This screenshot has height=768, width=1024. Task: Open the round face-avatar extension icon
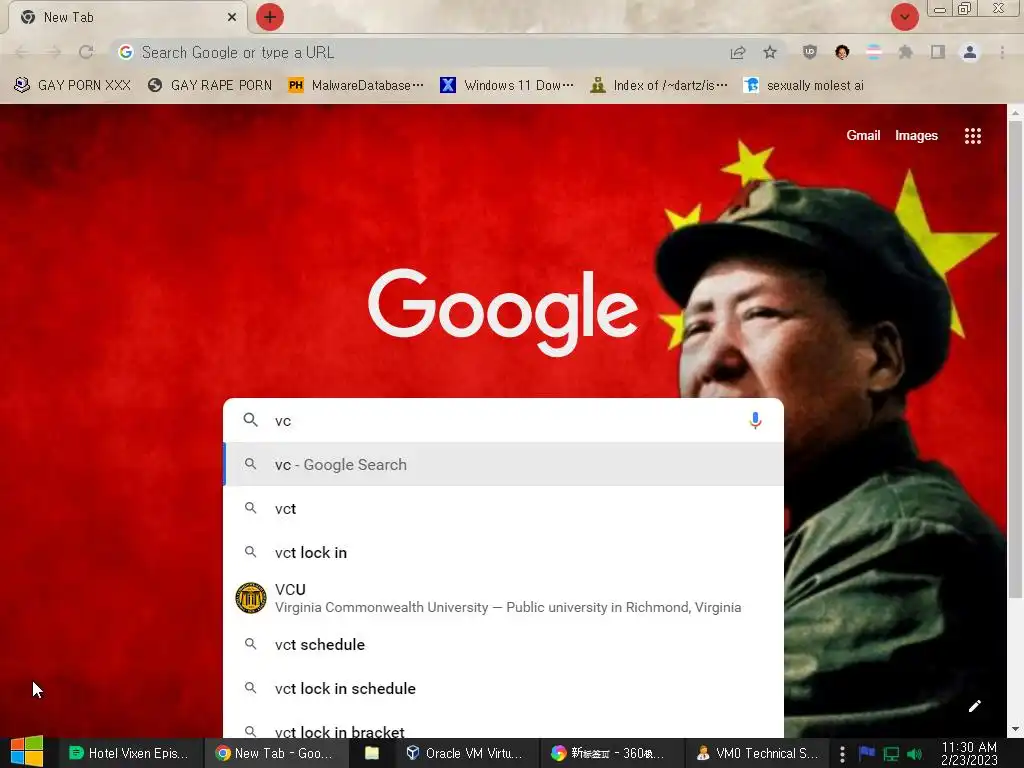click(842, 52)
